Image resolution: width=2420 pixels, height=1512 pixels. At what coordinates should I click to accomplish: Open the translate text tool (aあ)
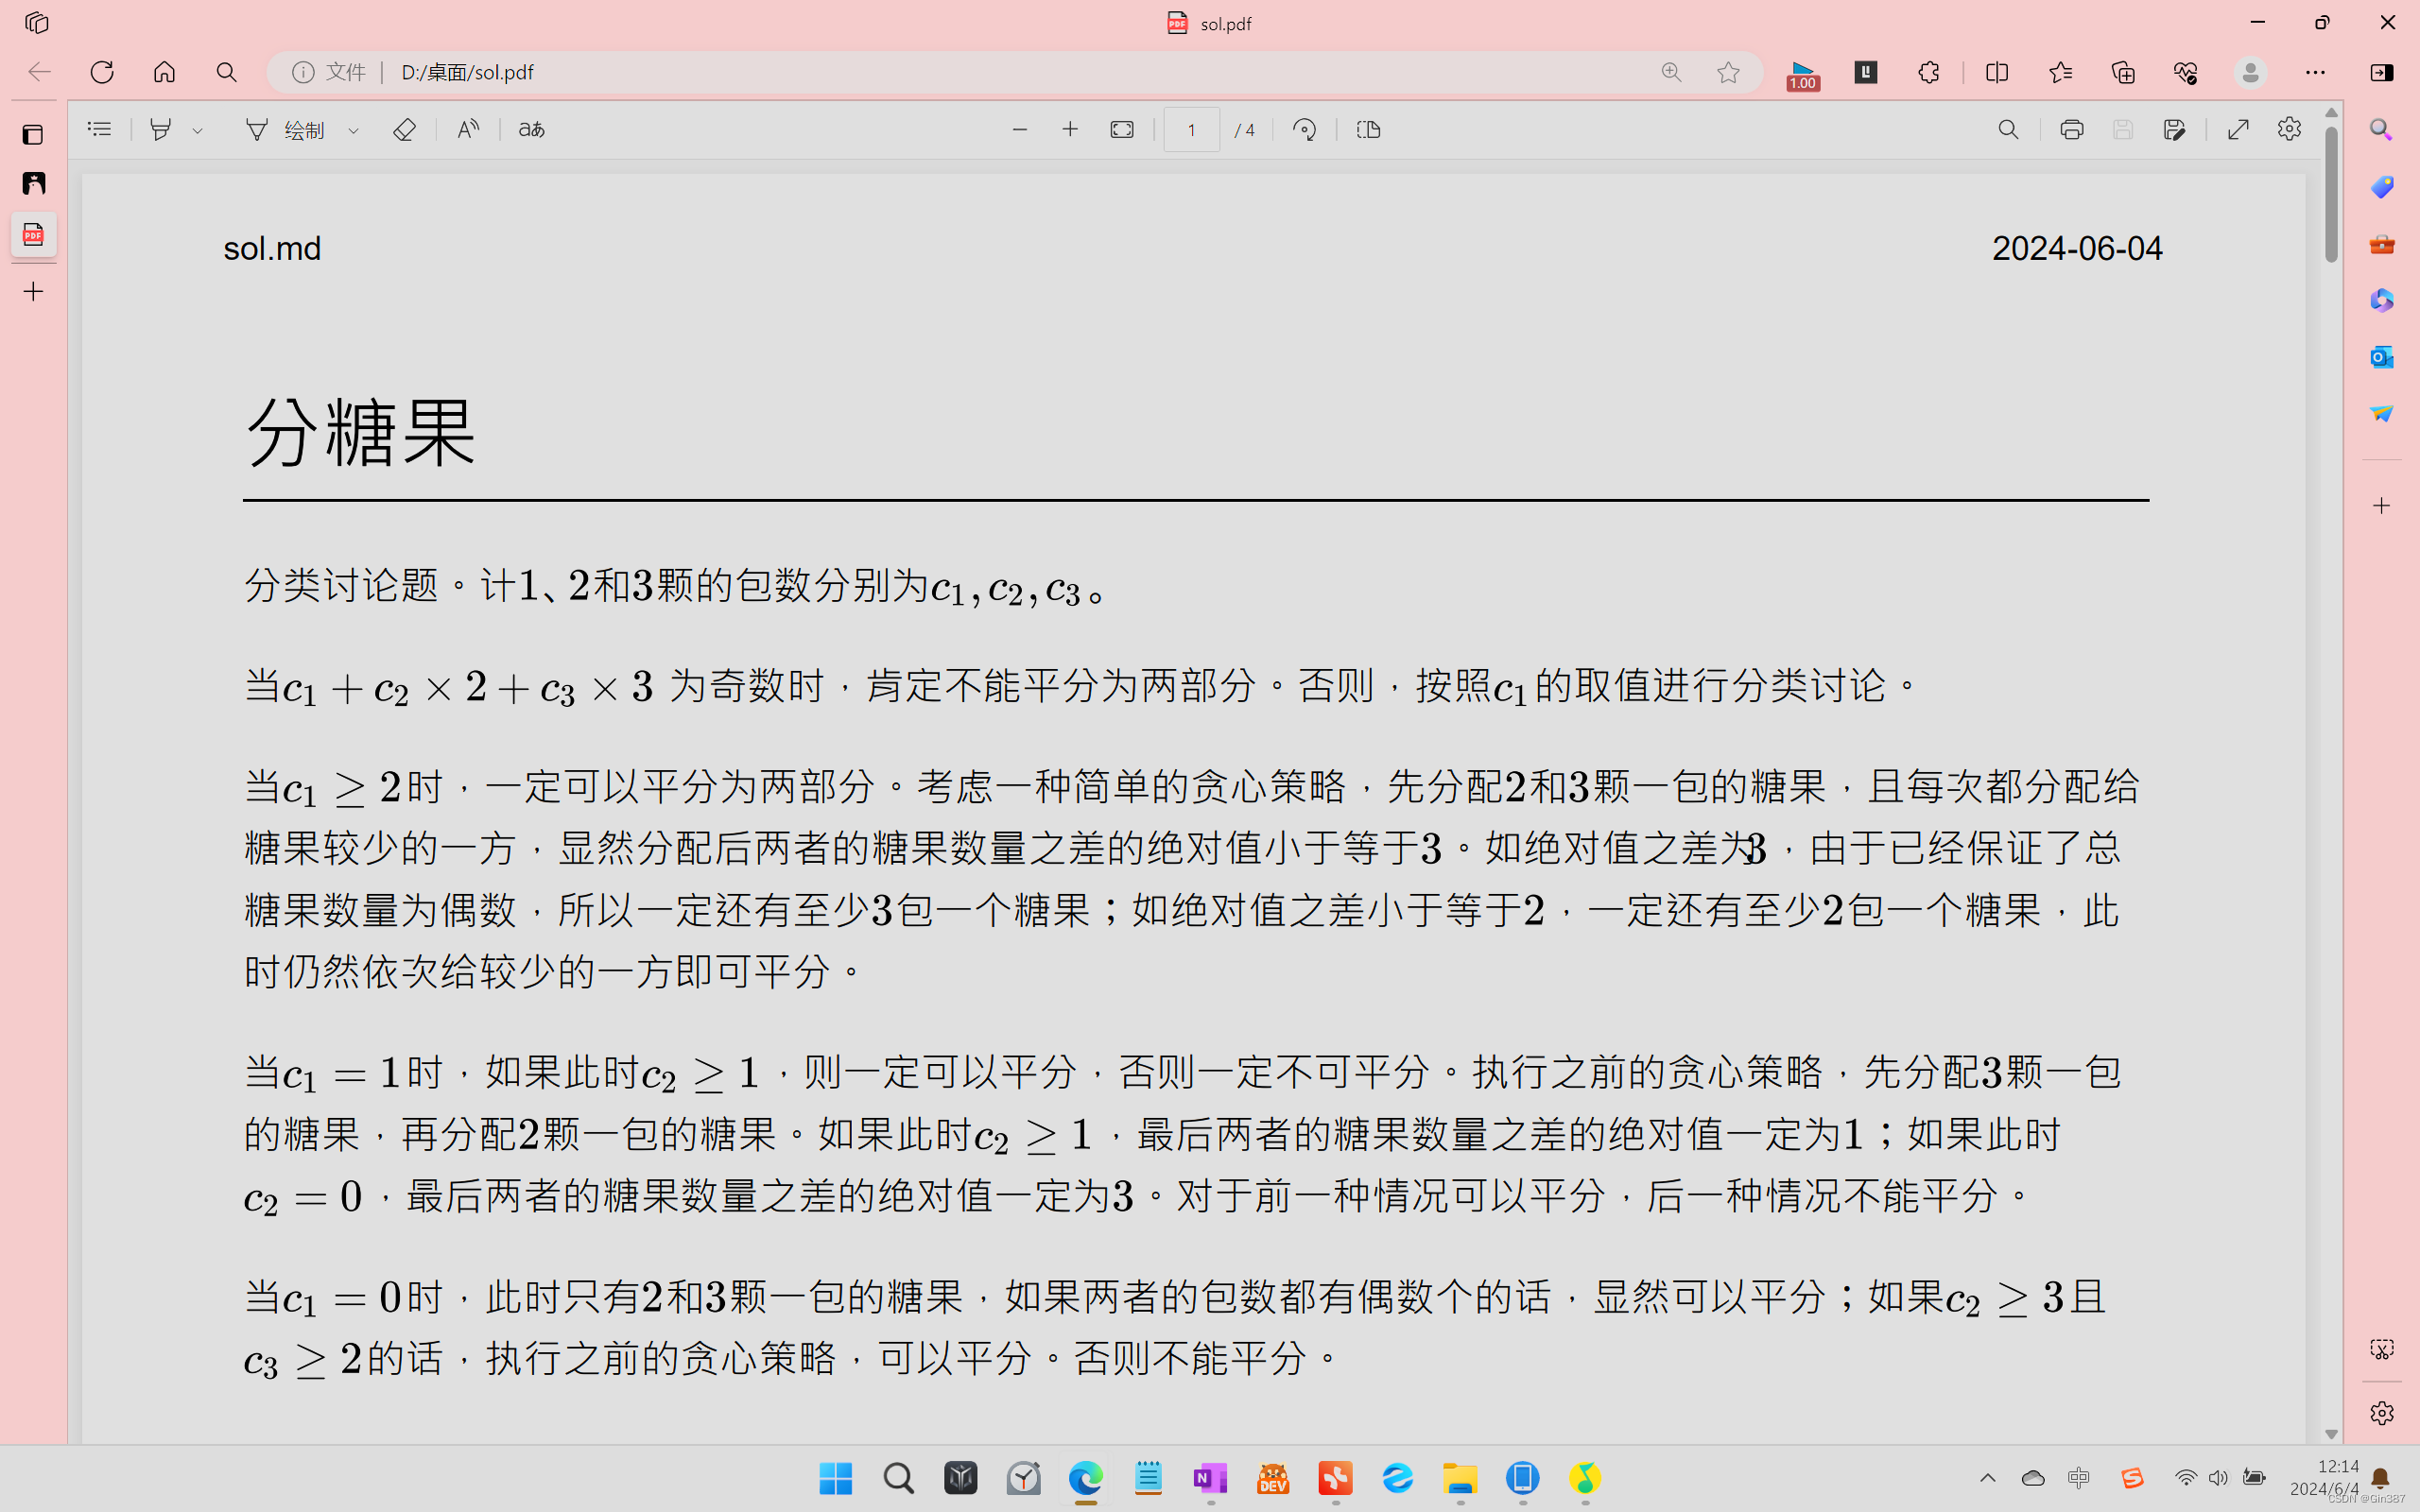point(530,129)
